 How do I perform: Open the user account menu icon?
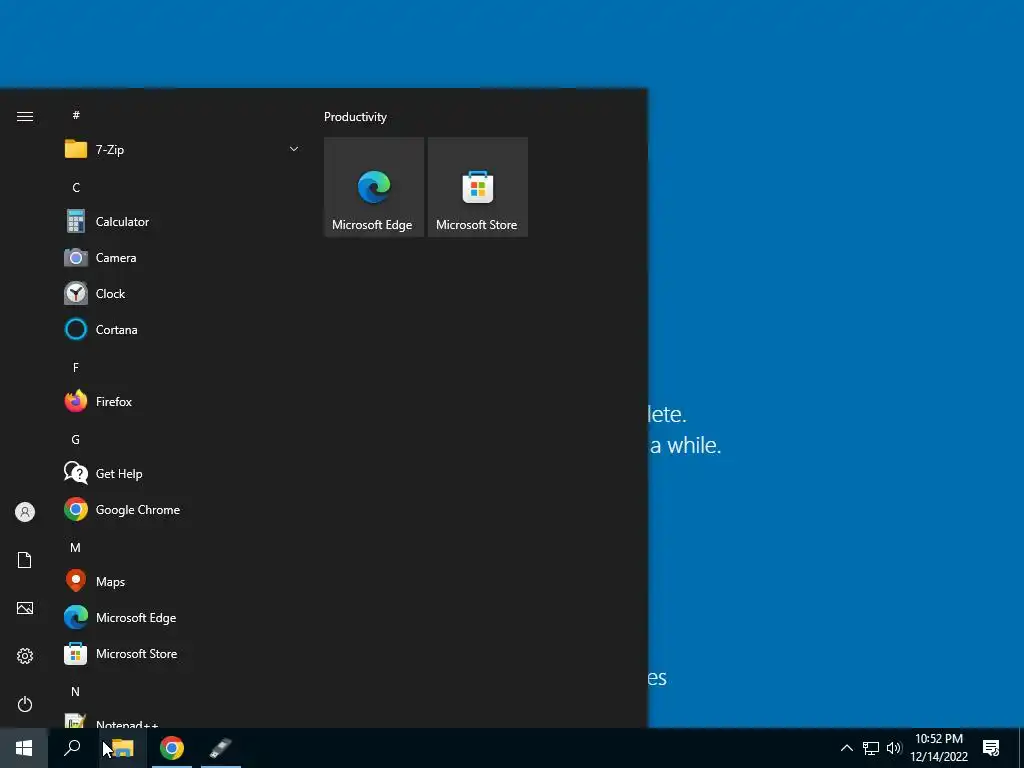click(25, 512)
